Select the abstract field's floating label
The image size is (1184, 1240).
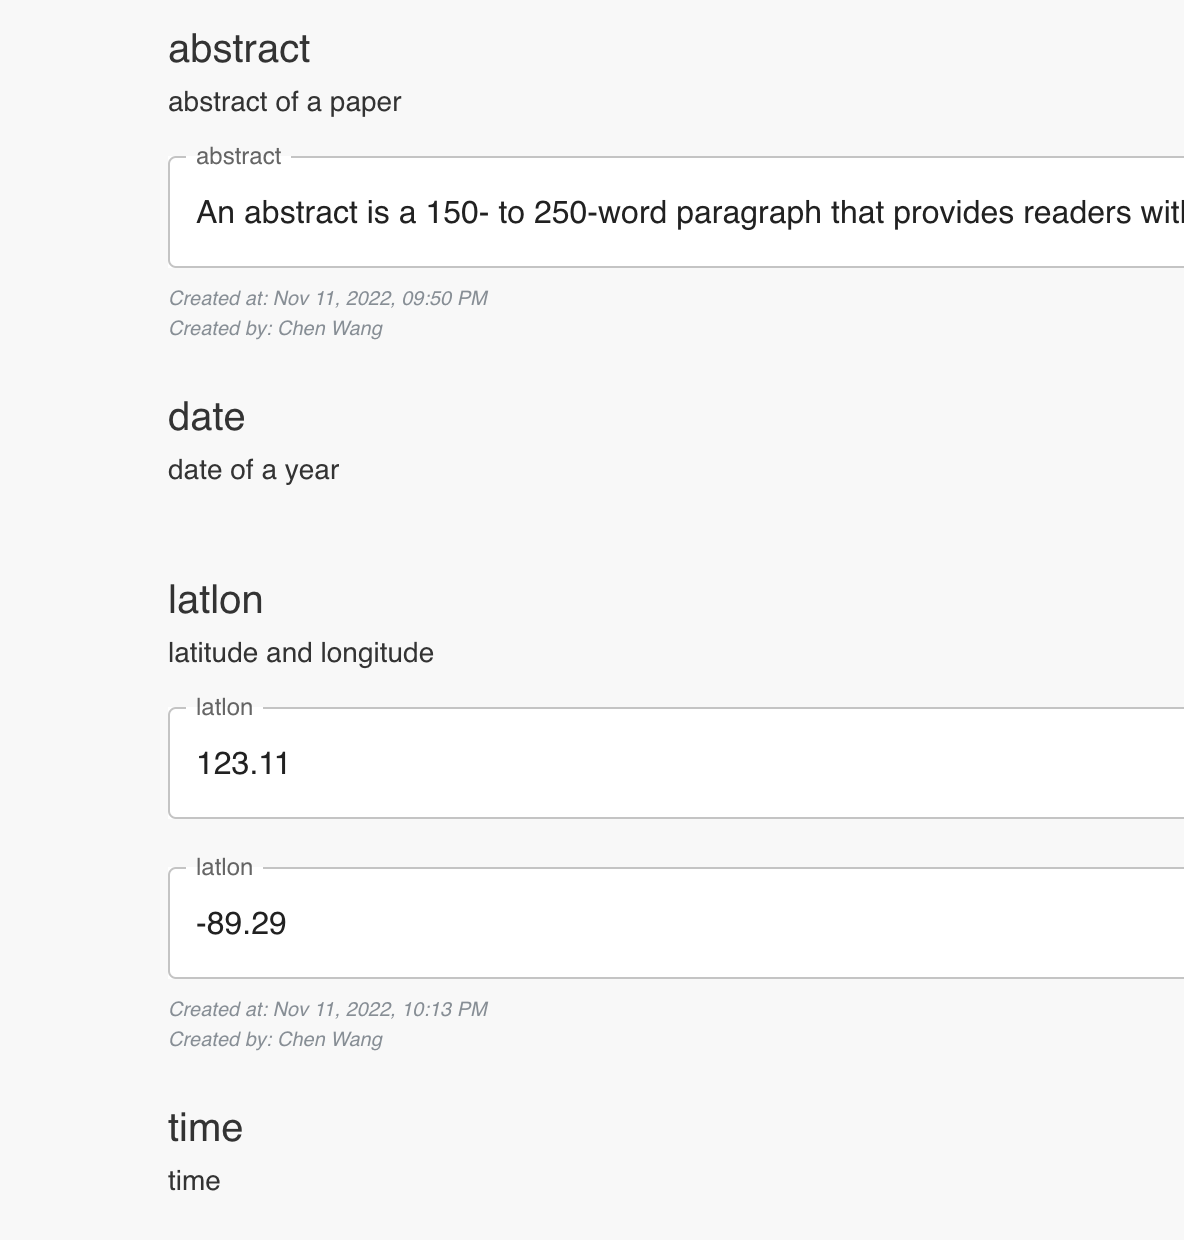(240, 156)
